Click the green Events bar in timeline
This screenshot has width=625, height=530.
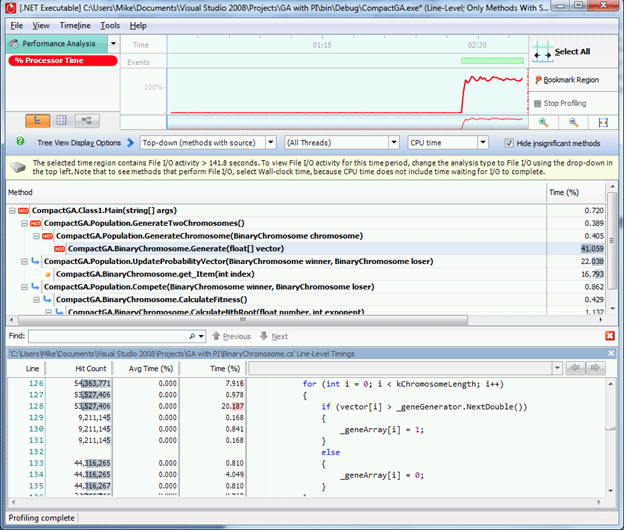click(492, 61)
